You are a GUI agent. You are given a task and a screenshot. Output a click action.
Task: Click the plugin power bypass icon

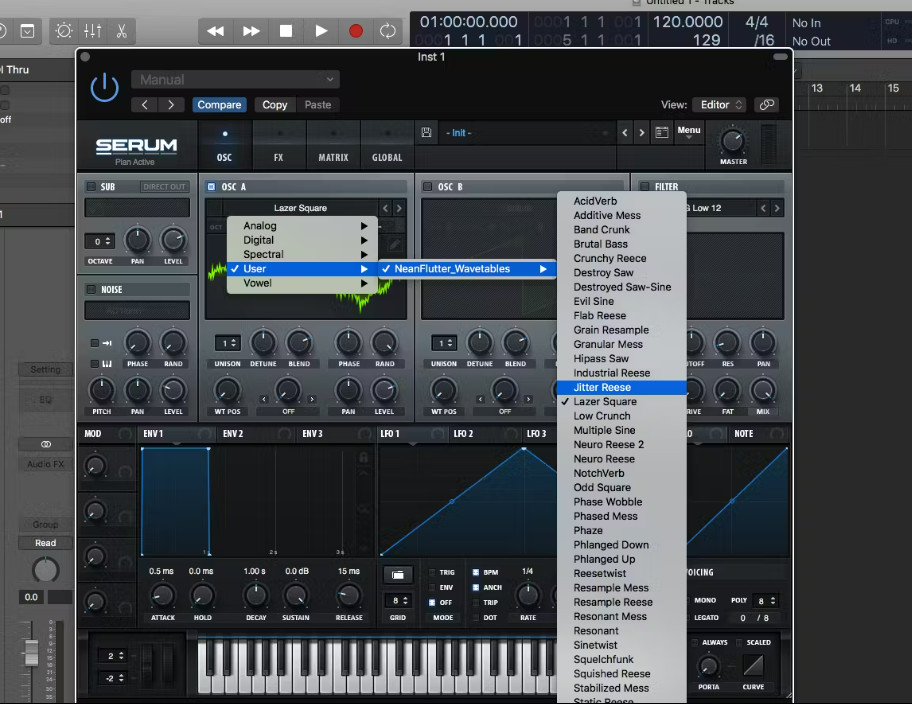pos(104,88)
